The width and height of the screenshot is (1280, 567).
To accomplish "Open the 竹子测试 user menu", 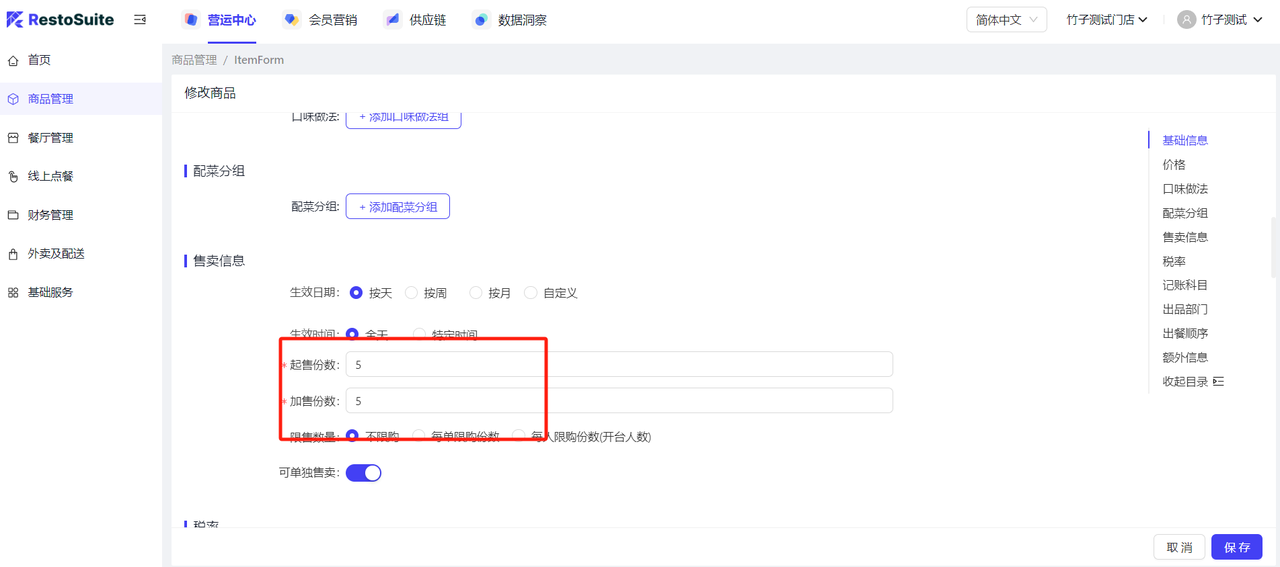I will tap(1219, 20).
